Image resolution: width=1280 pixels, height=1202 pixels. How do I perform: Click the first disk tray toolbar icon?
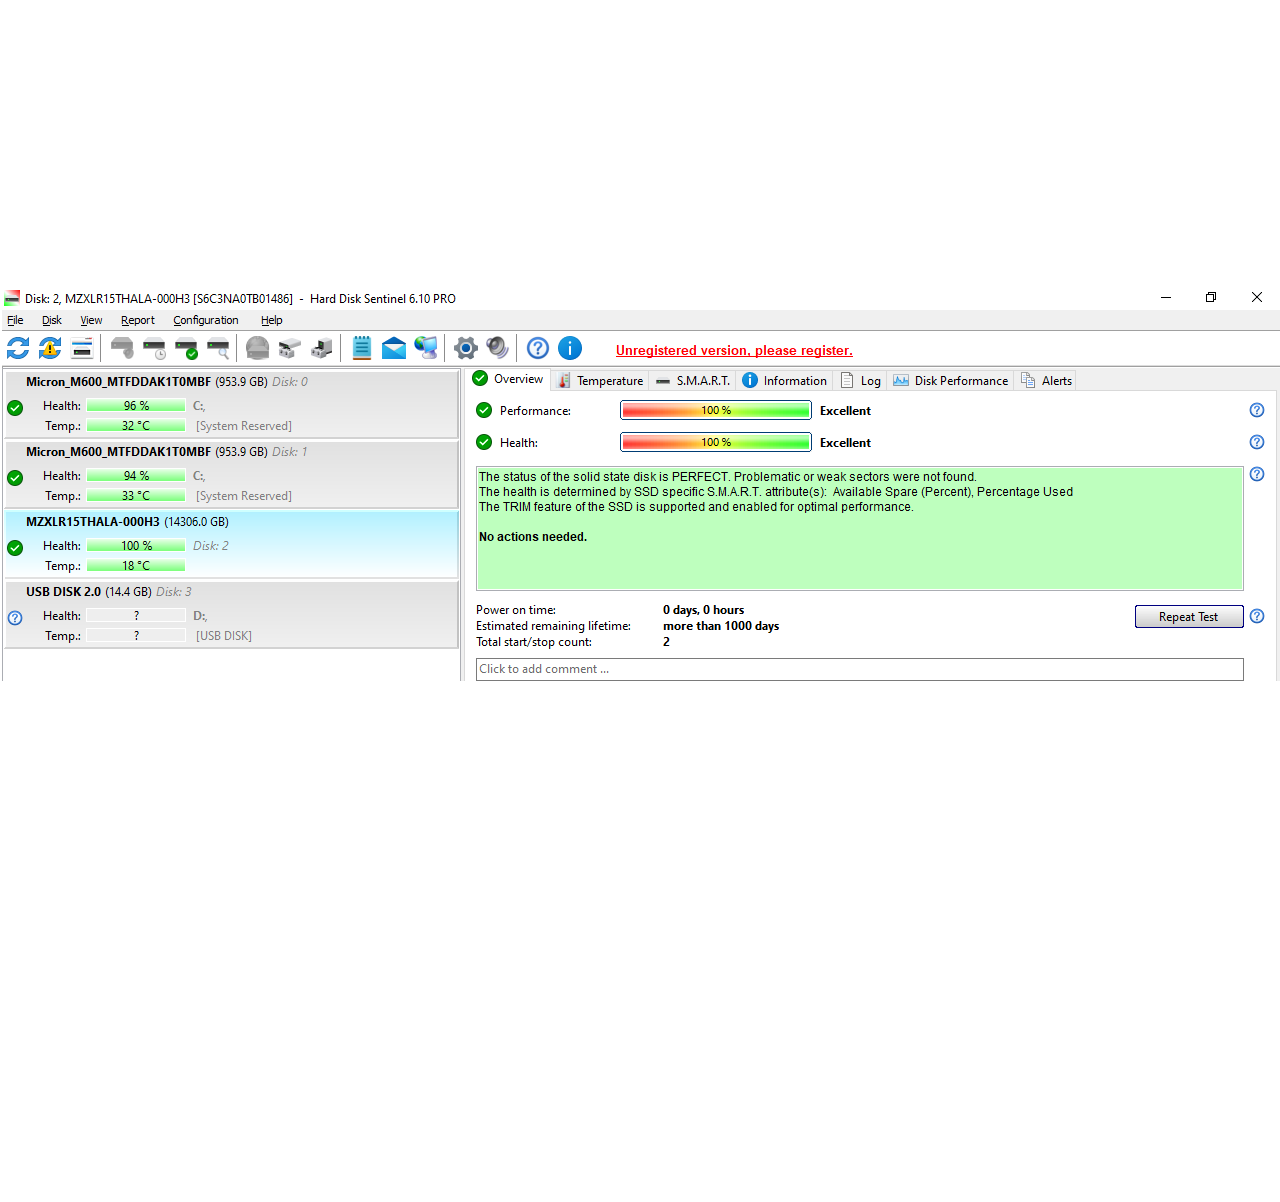290,348
